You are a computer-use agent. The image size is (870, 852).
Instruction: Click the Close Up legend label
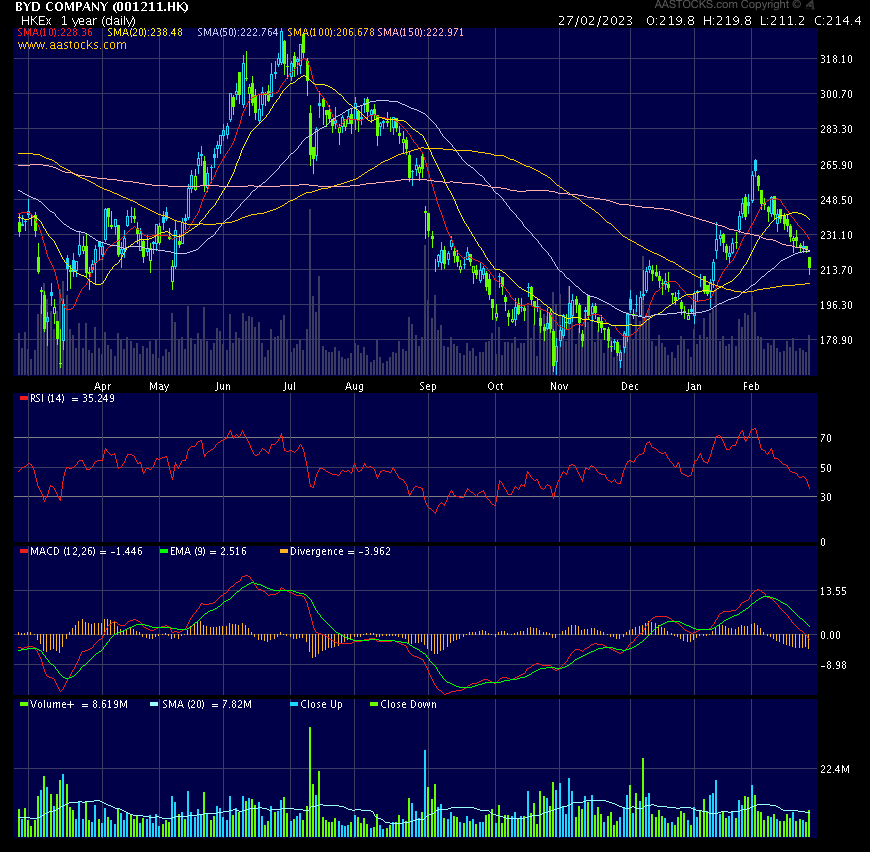click(x=322, y=704)
